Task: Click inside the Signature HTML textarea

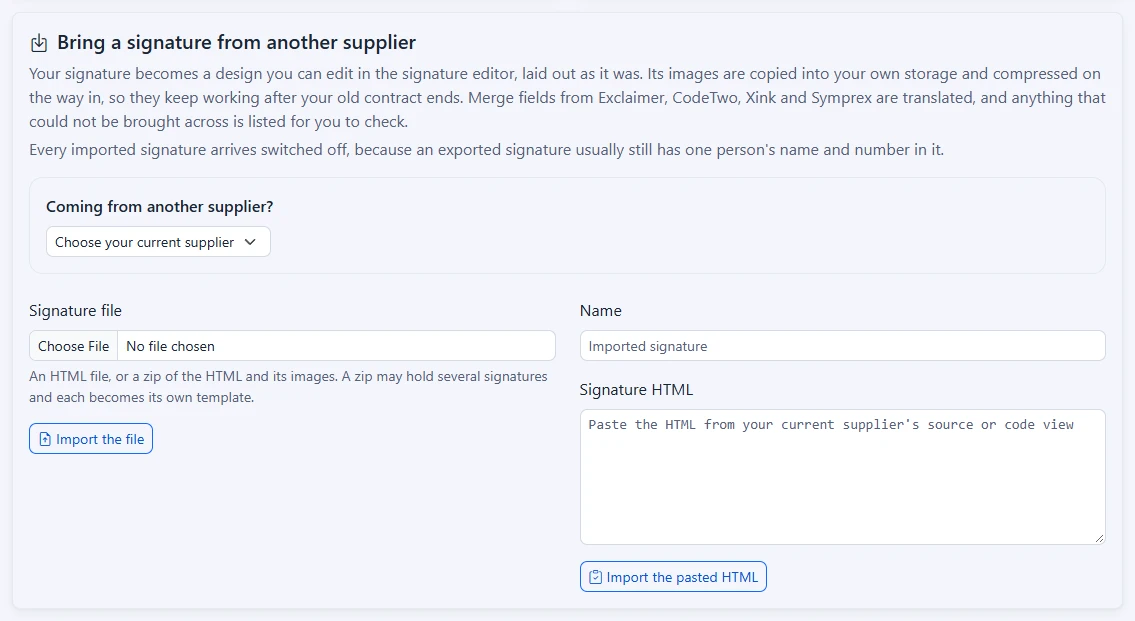Action: (x=843, y=477)
